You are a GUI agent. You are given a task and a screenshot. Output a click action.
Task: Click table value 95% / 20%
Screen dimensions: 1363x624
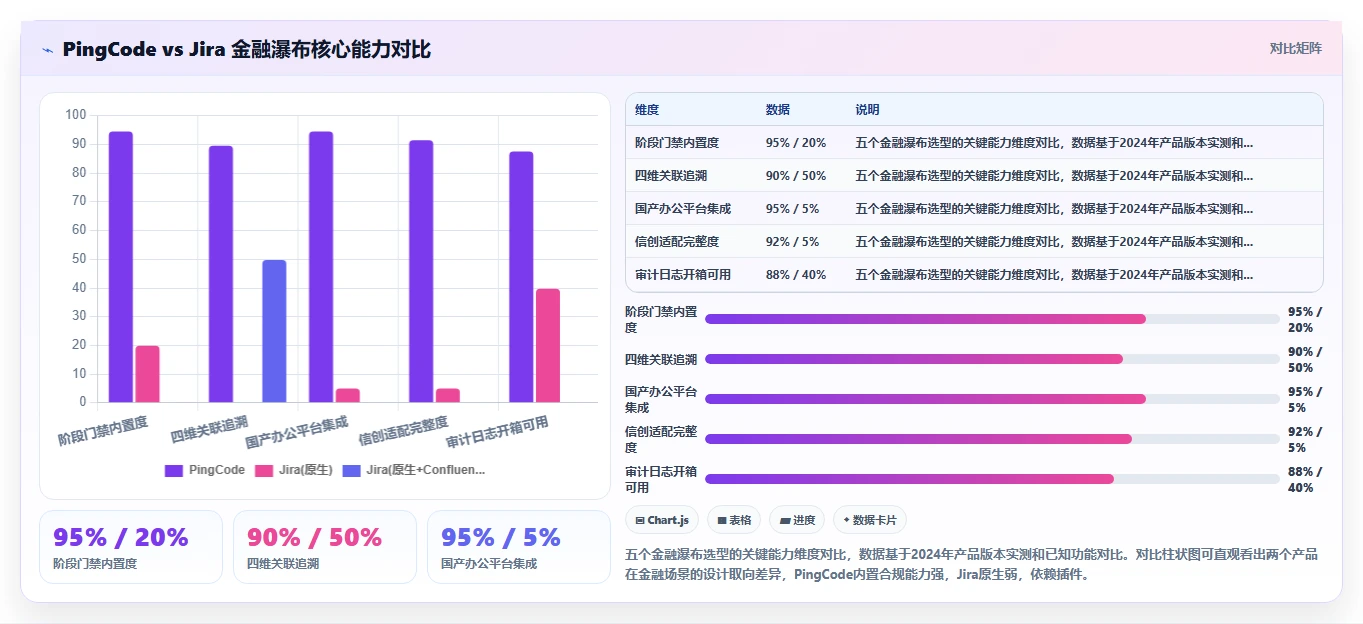pyautogui.click(x=796, y=143)
